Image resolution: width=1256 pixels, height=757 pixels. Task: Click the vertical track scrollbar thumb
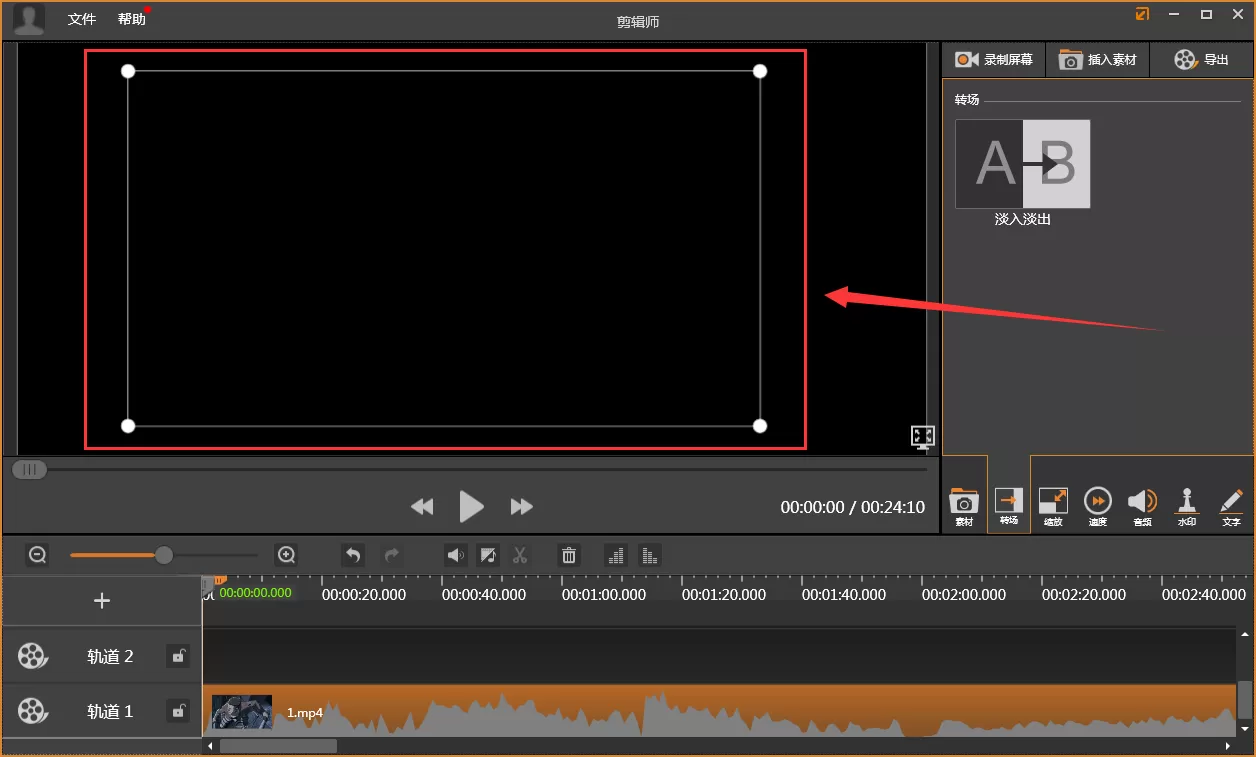tap(1245, 699)
